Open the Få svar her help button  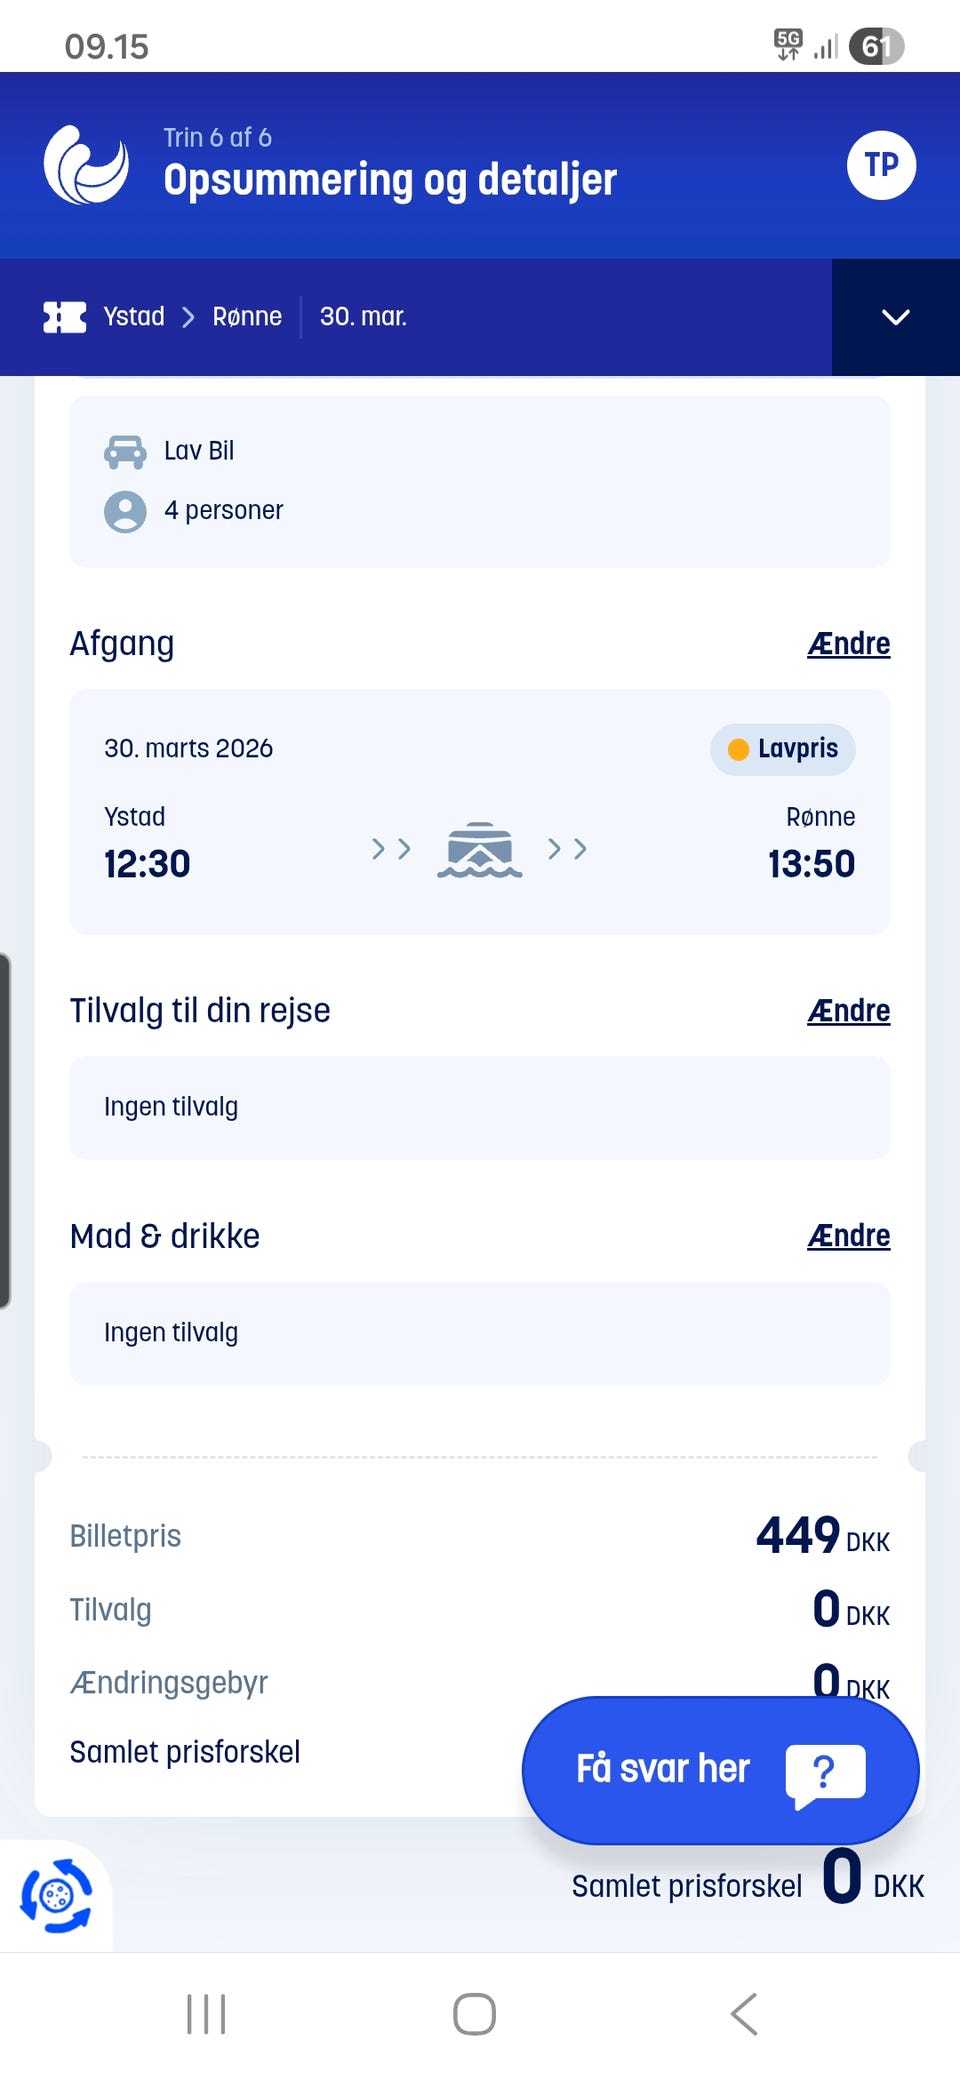pyautogui.click(x=720, y=1770)
